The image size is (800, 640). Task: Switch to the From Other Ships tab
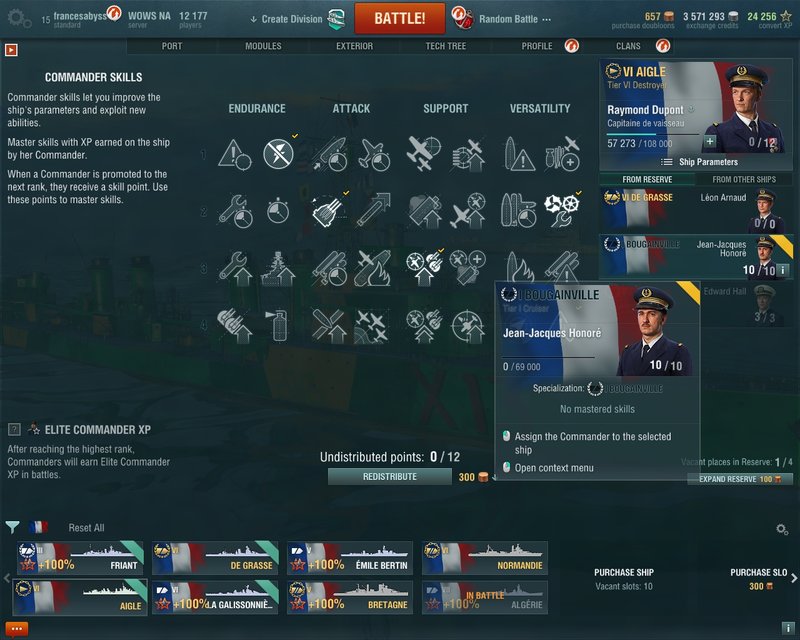[x=744, y=179]
